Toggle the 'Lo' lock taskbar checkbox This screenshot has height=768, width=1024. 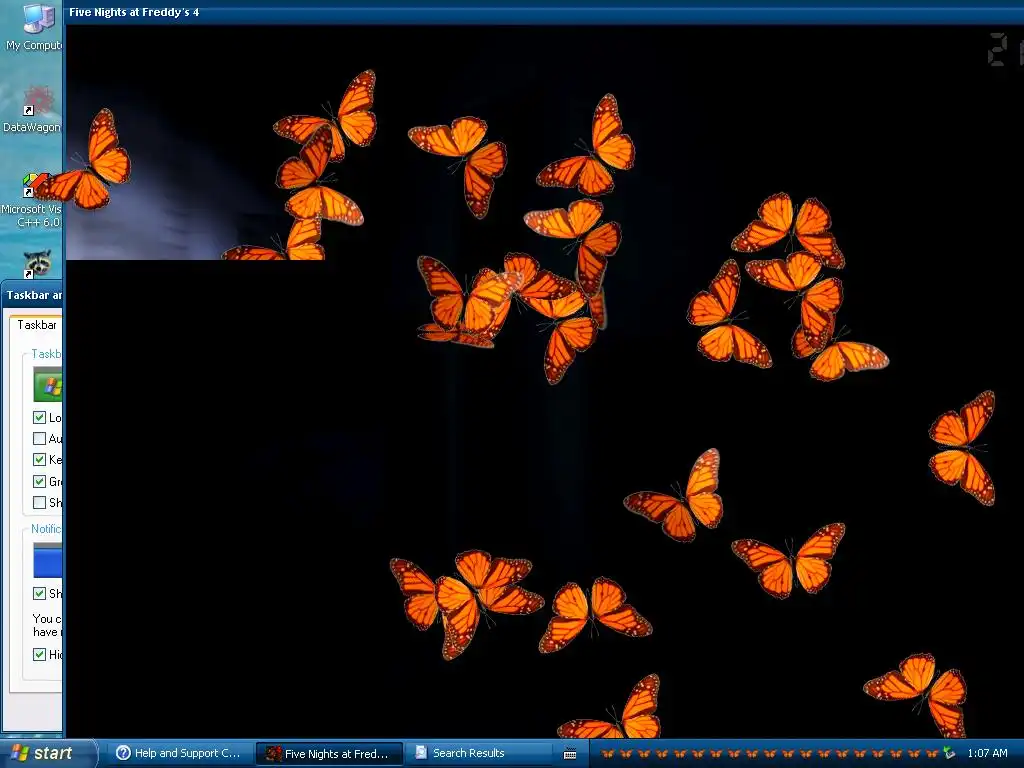point(39,417)
